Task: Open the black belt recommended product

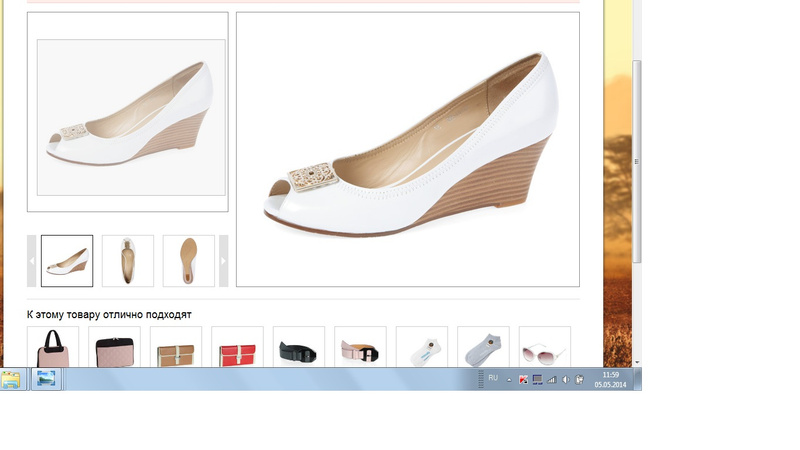Action: point(299,348)
